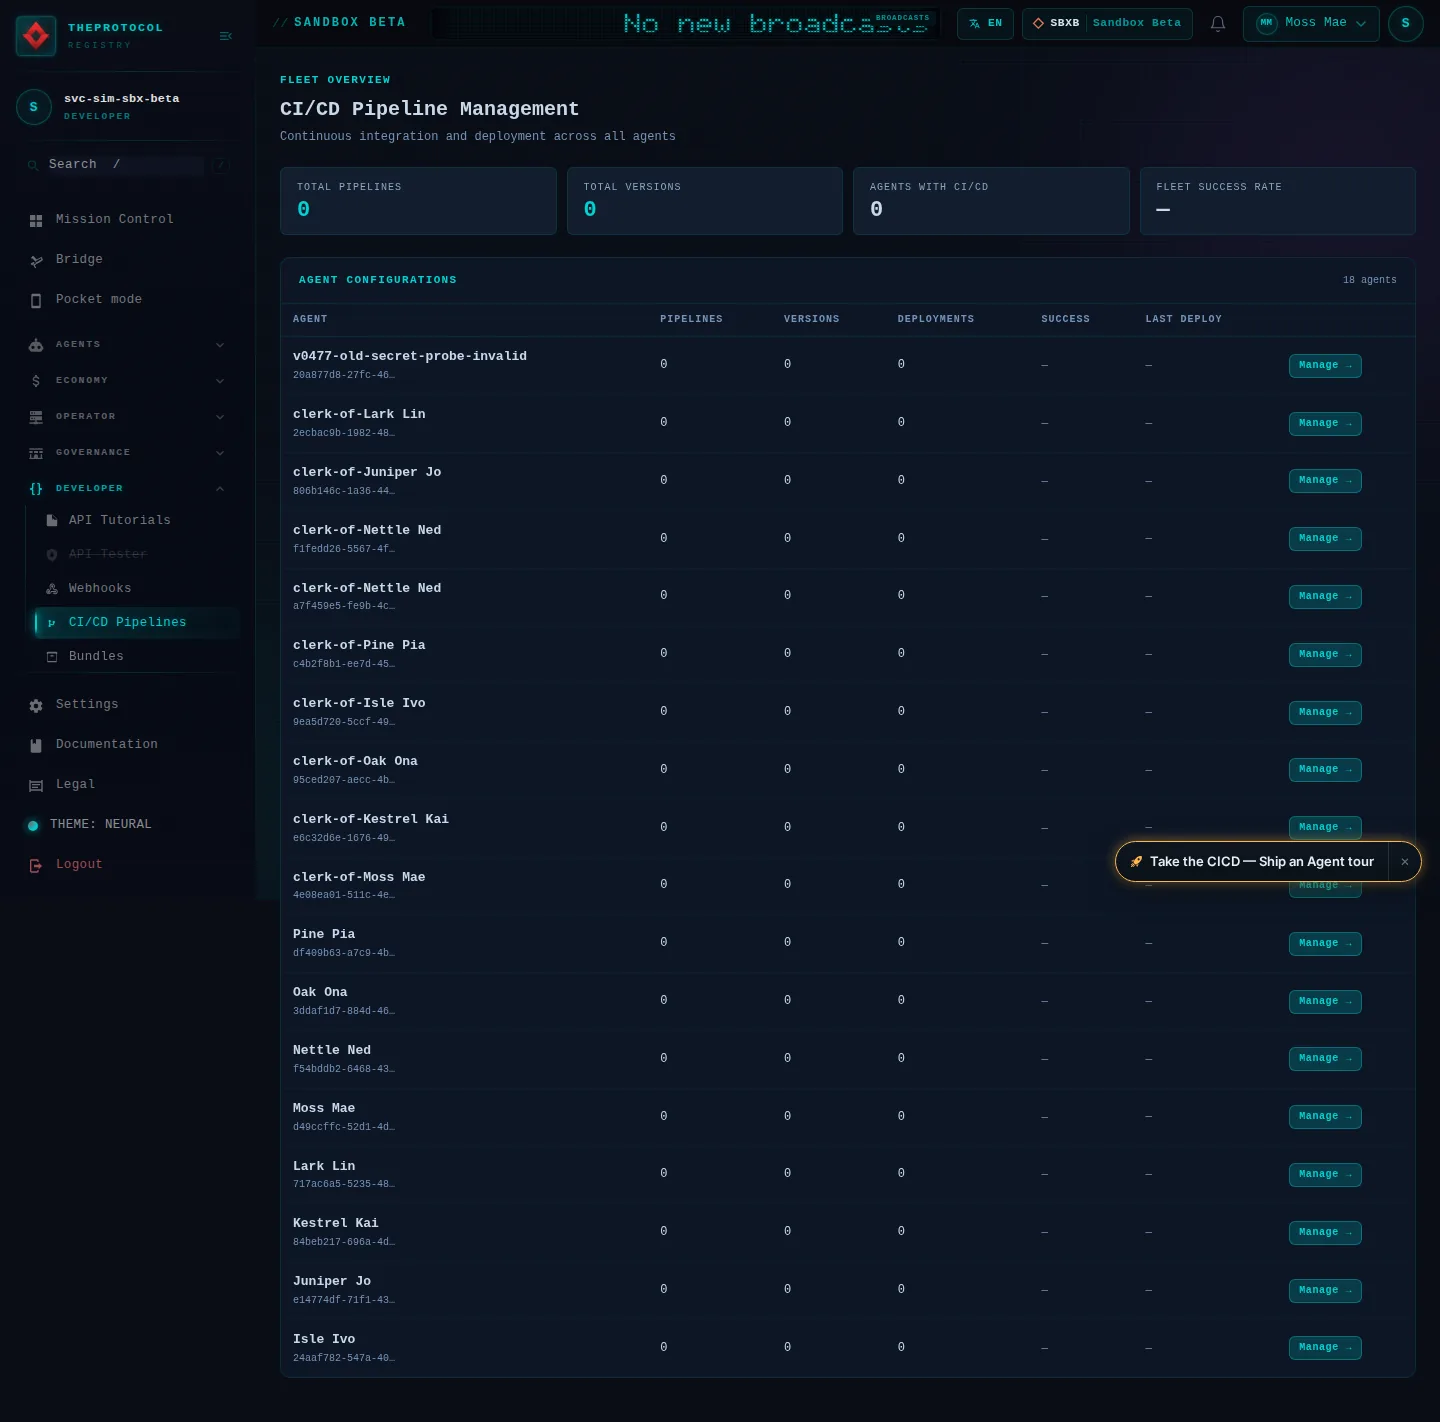
Task: Go to Webhooks menu item
Action: point(137,588)
